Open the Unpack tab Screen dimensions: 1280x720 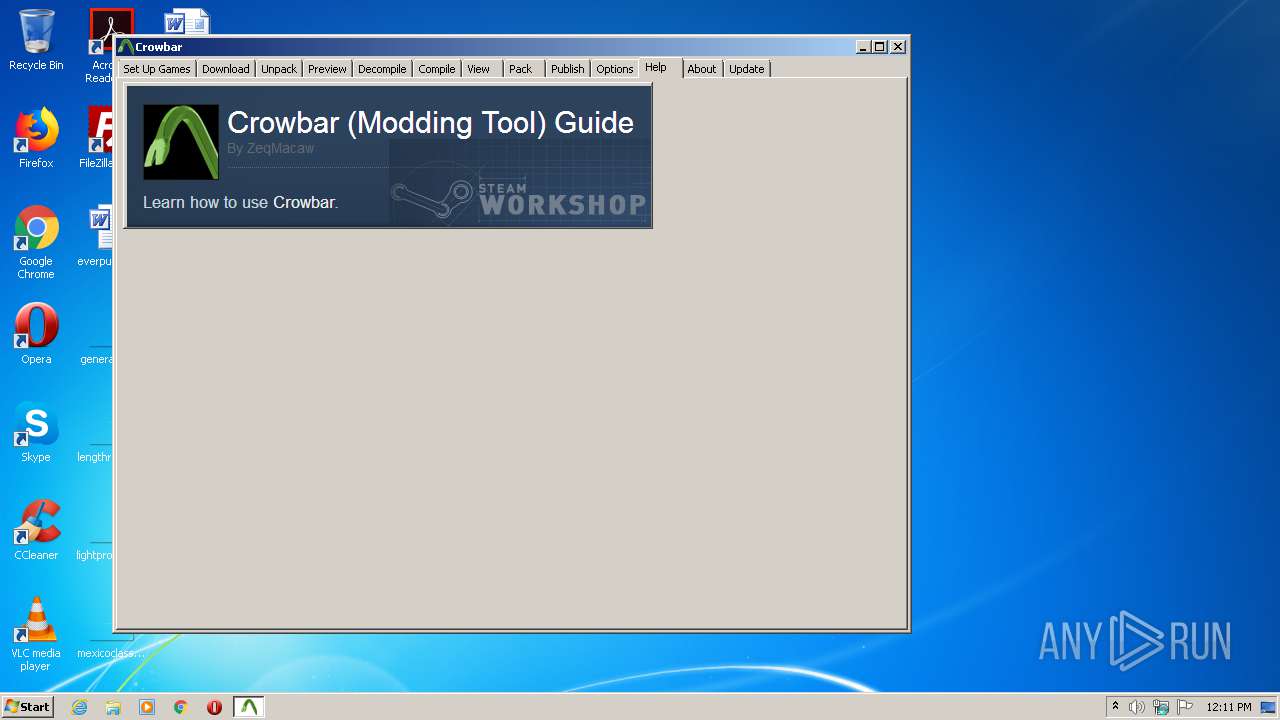[x=279, y=69]
